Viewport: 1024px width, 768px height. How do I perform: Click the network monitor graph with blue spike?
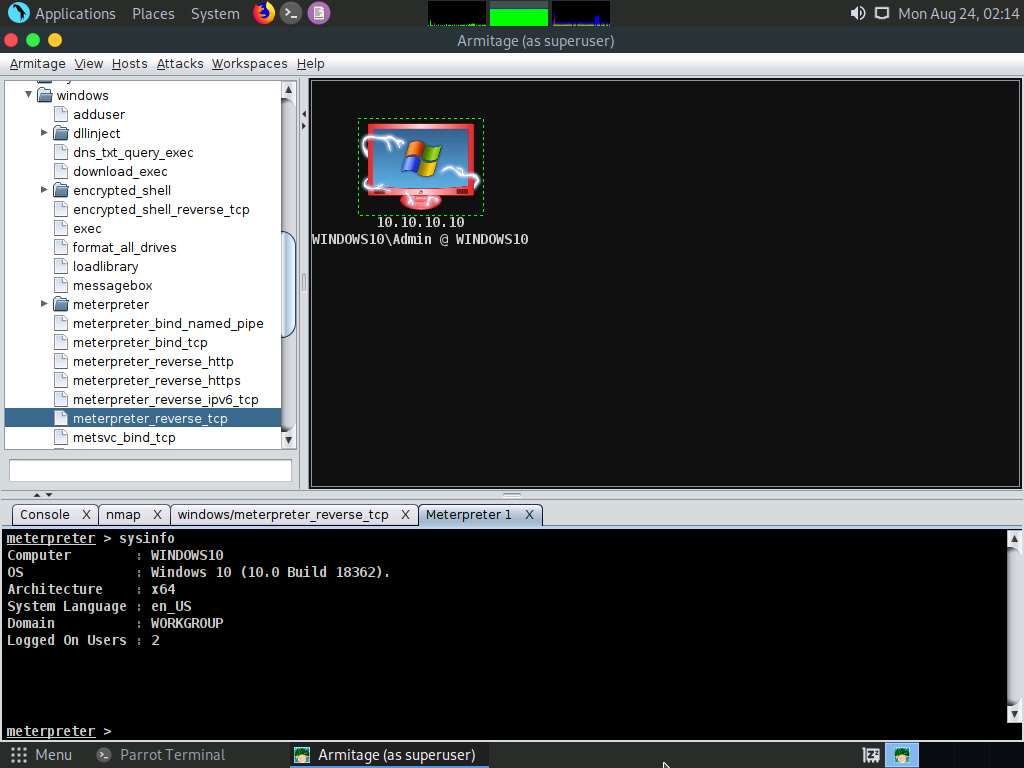click(581, 13)
